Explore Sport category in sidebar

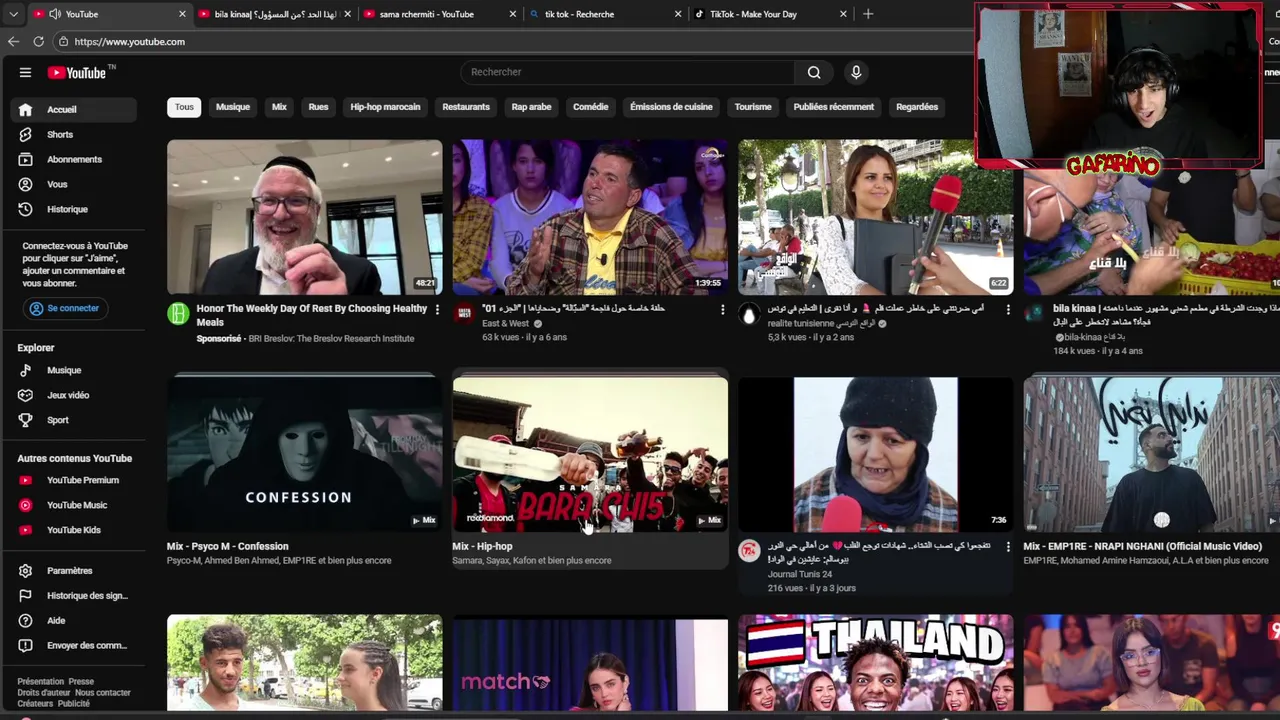point(74,420)
